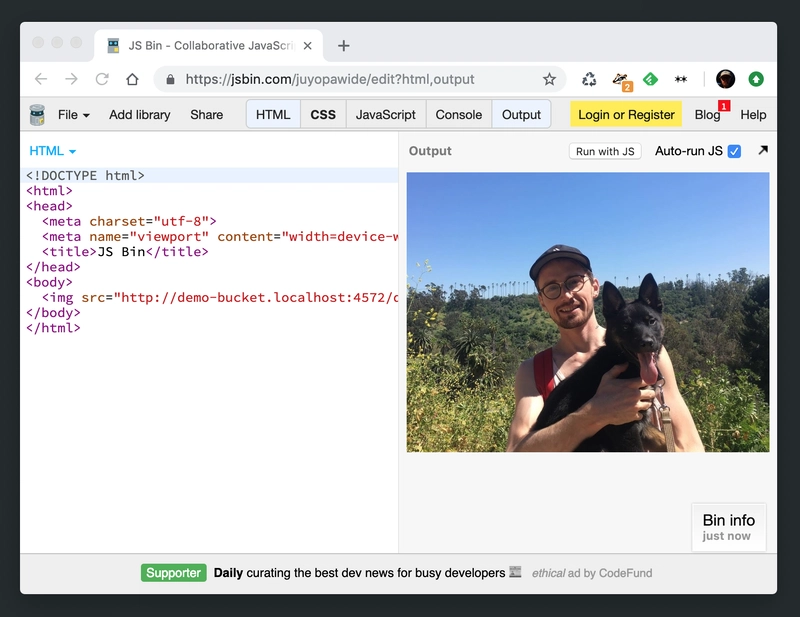The height and width of the screenshot is (617, 800).
Task: Click the <!DOCTYPE html> code line
Action: coord(209,176)
